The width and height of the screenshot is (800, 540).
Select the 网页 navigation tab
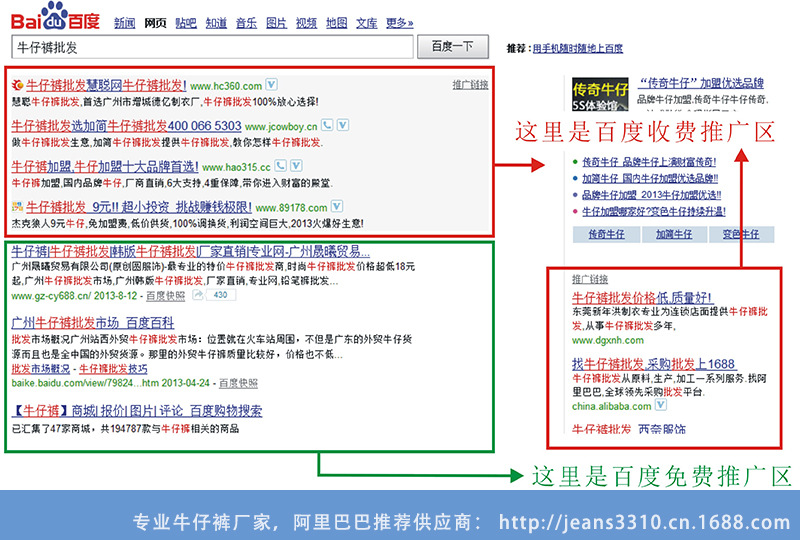155,23
